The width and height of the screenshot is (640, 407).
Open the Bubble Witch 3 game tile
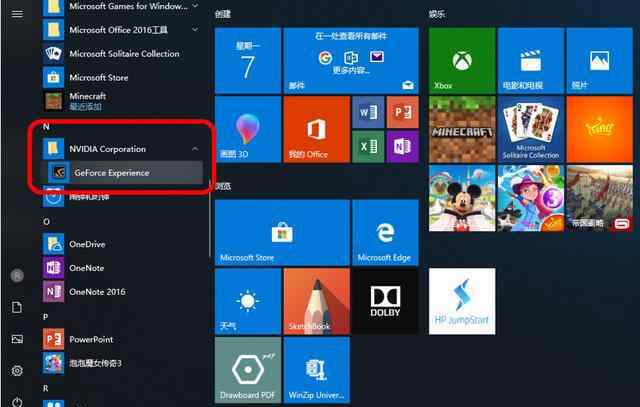point(531,198)
